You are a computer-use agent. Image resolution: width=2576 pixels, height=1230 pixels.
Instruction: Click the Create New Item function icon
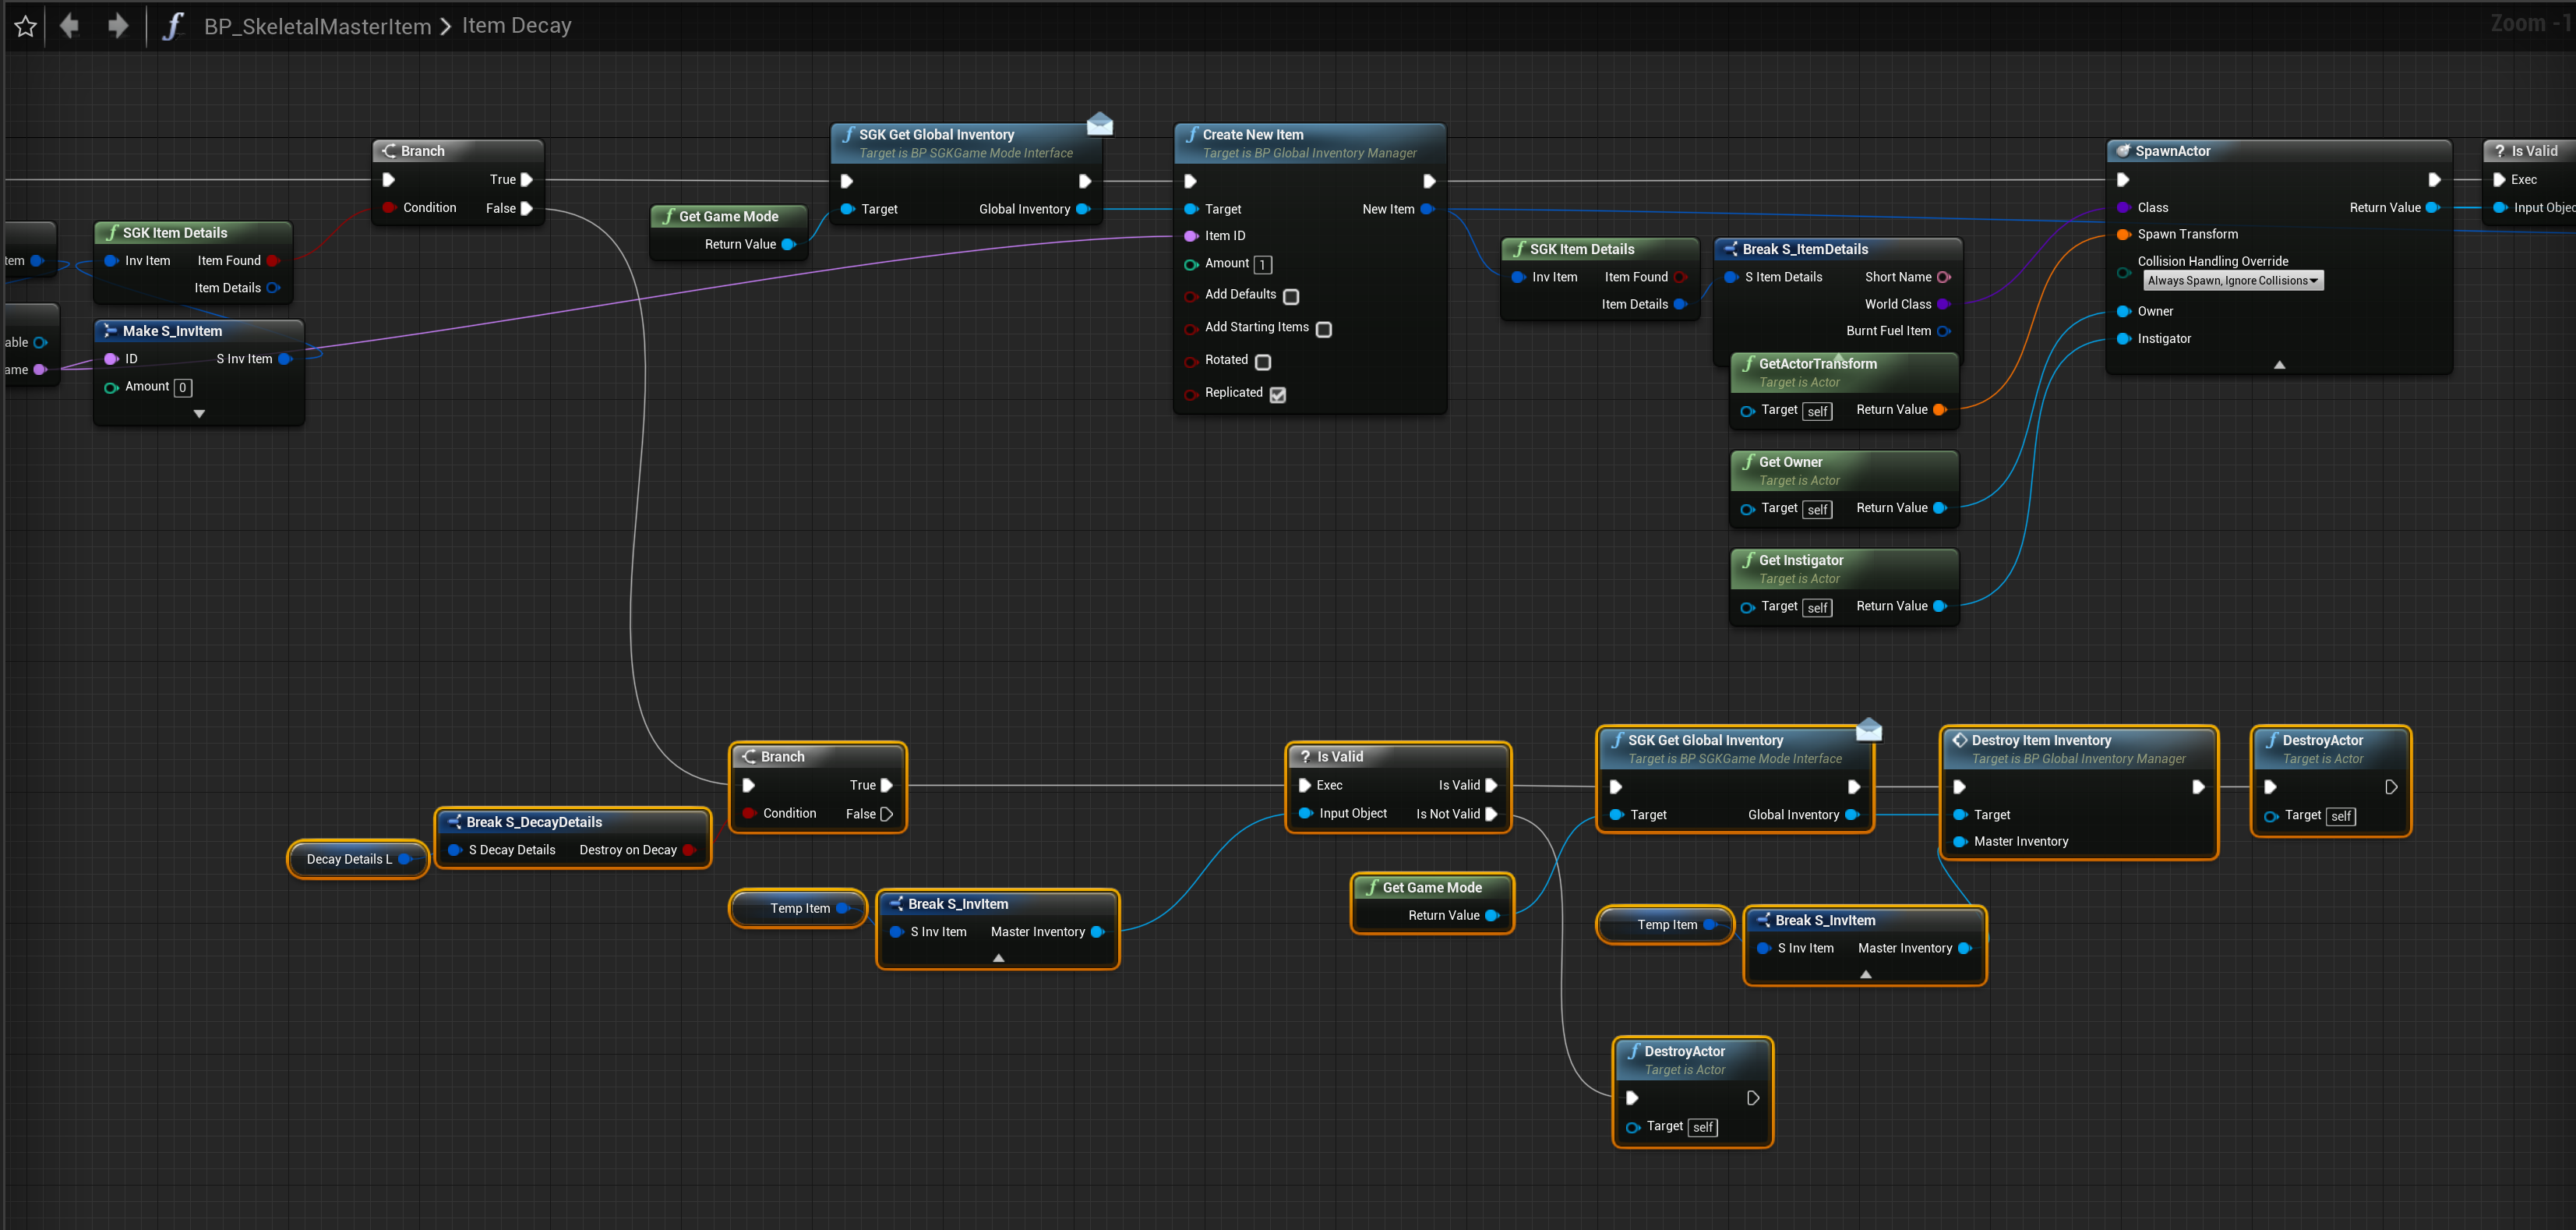pos(1192,134)
